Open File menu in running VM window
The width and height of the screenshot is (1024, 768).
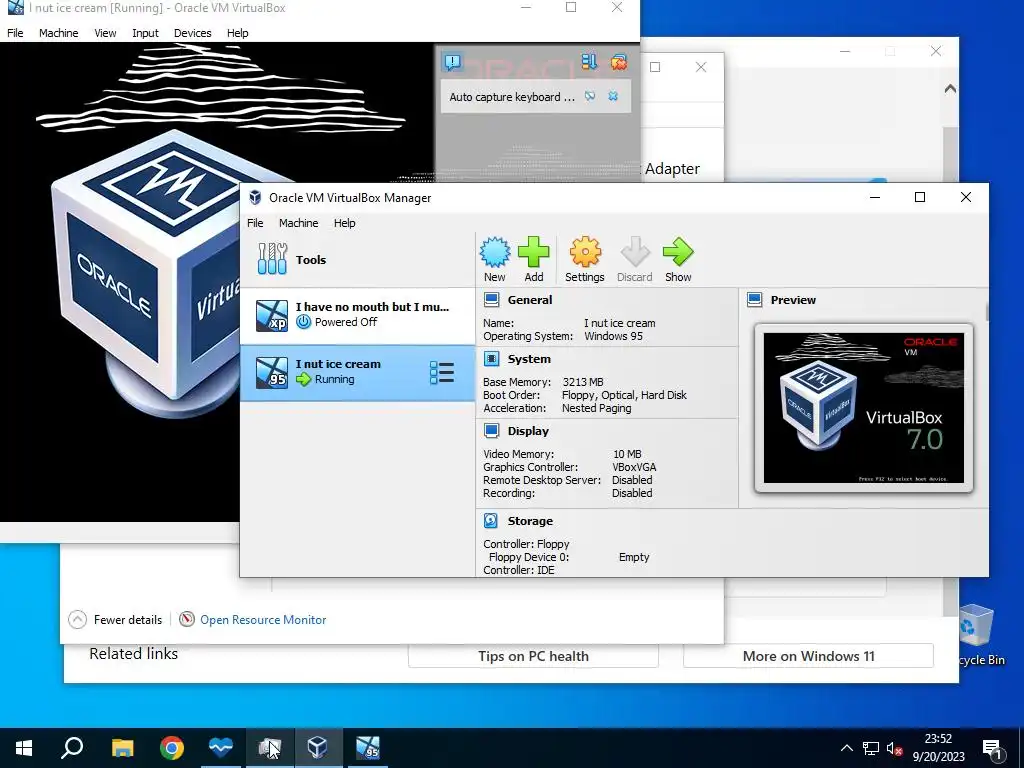(x=15, y=33)
